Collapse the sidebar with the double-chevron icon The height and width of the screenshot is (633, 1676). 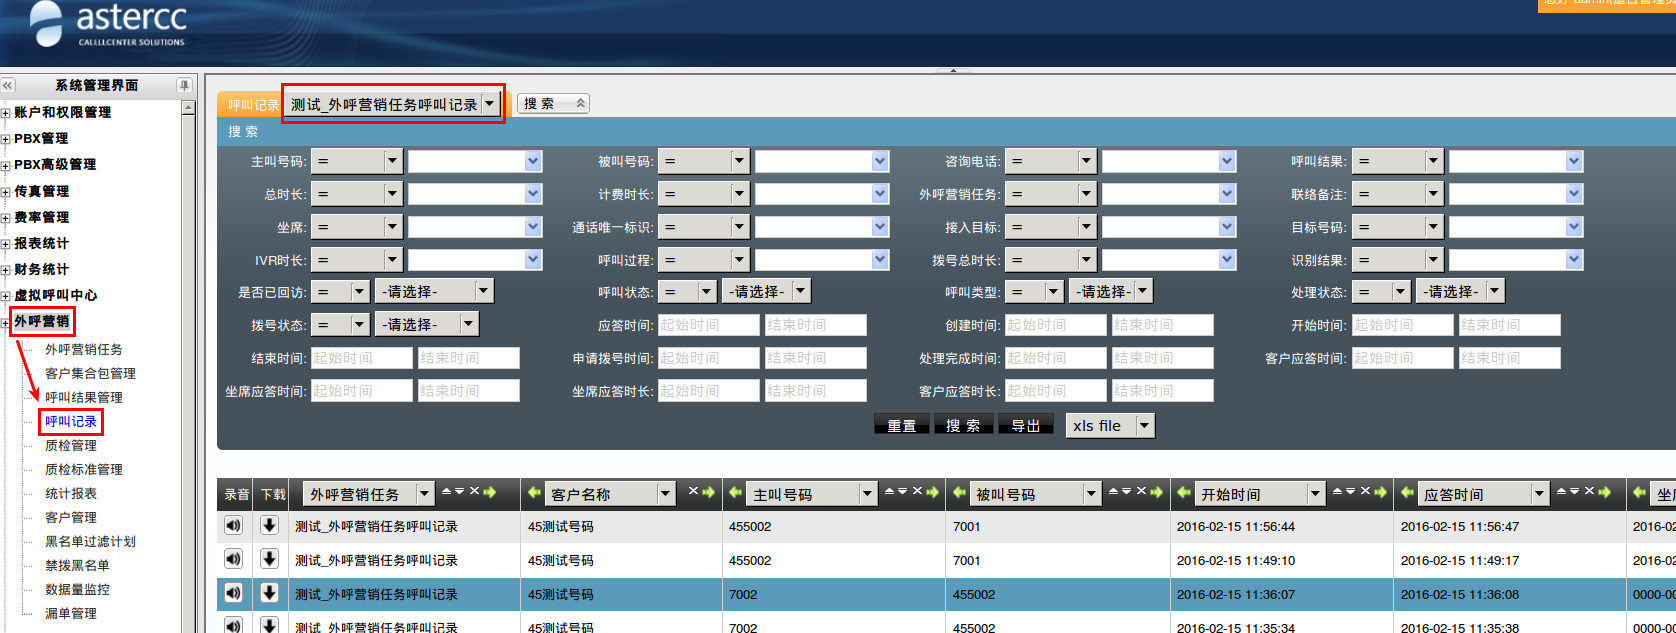click(8, 86)
